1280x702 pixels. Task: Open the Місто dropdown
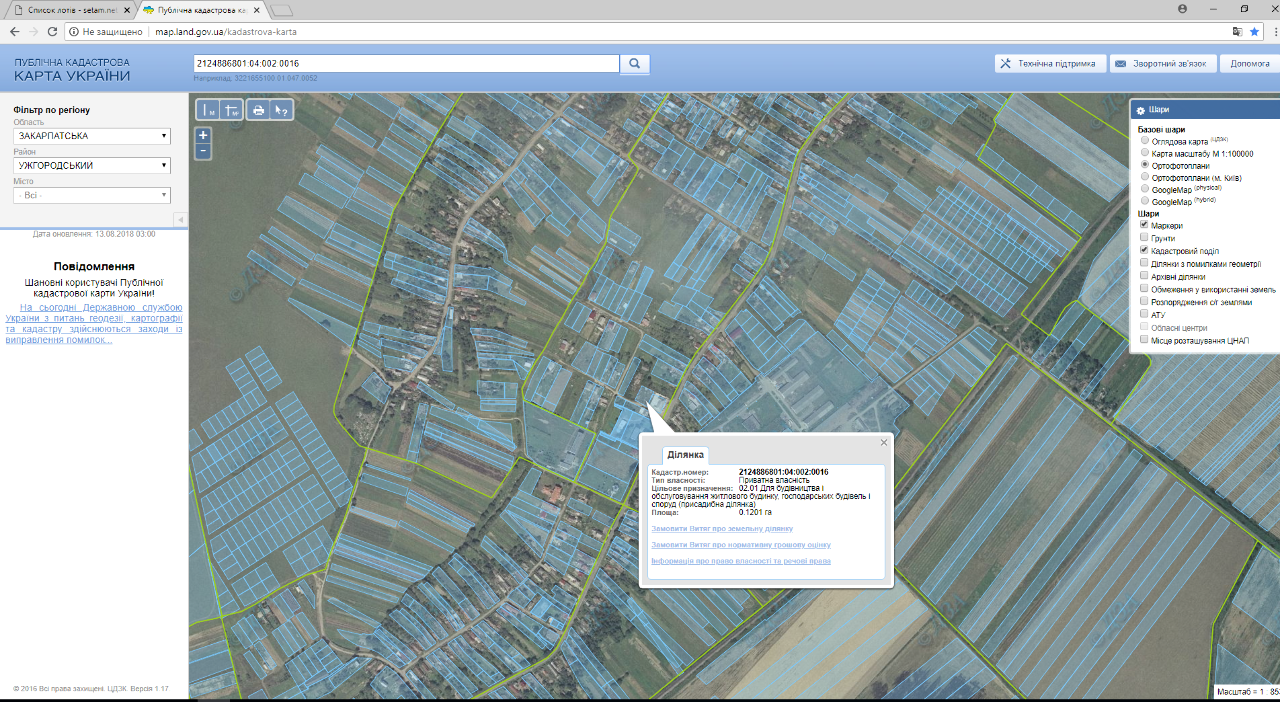[92, 196]
